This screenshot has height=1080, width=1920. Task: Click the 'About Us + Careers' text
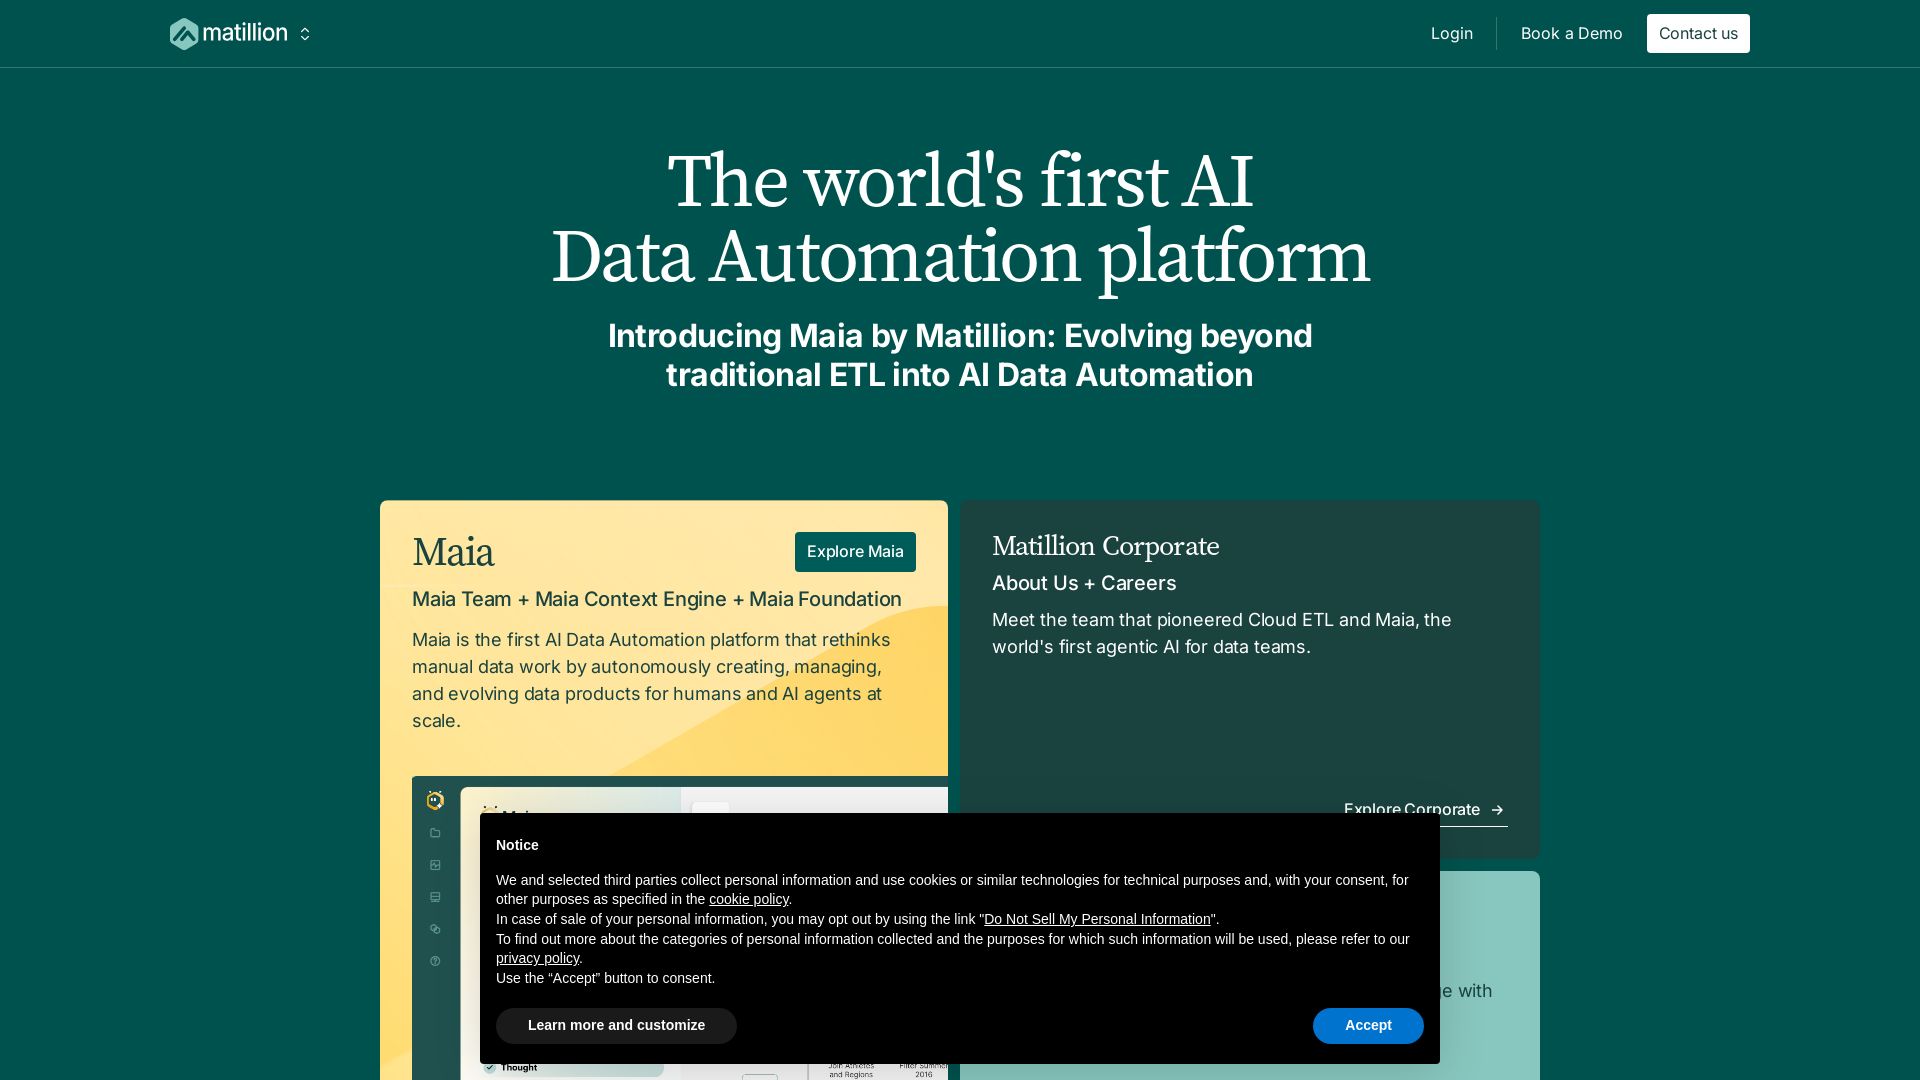(1084, 583)
